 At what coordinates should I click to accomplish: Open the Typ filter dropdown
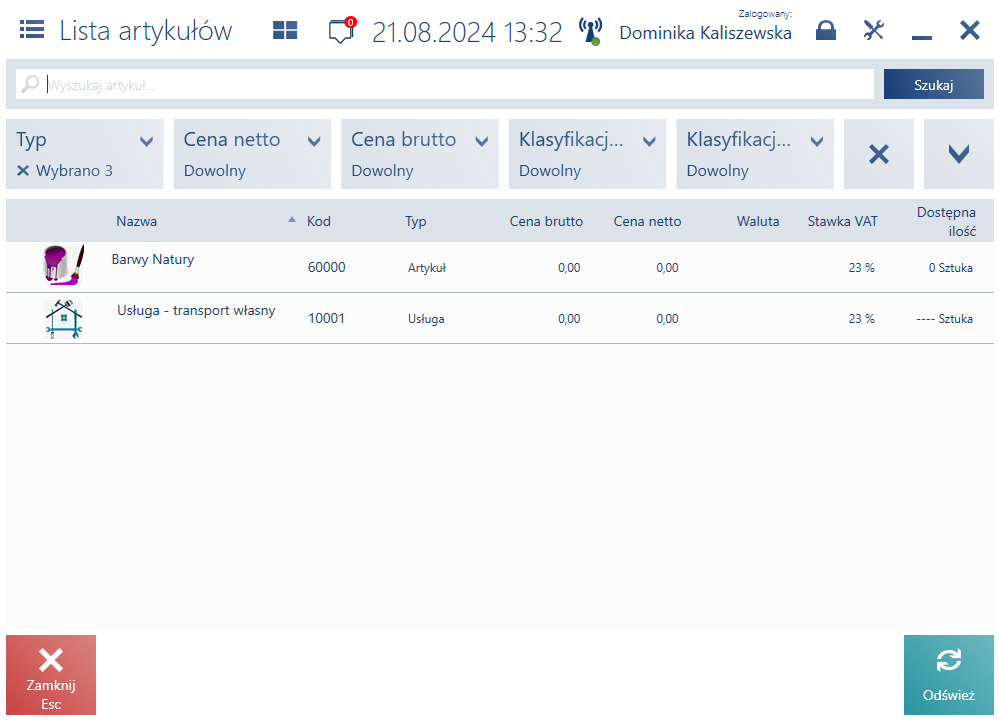click(85, 154)
